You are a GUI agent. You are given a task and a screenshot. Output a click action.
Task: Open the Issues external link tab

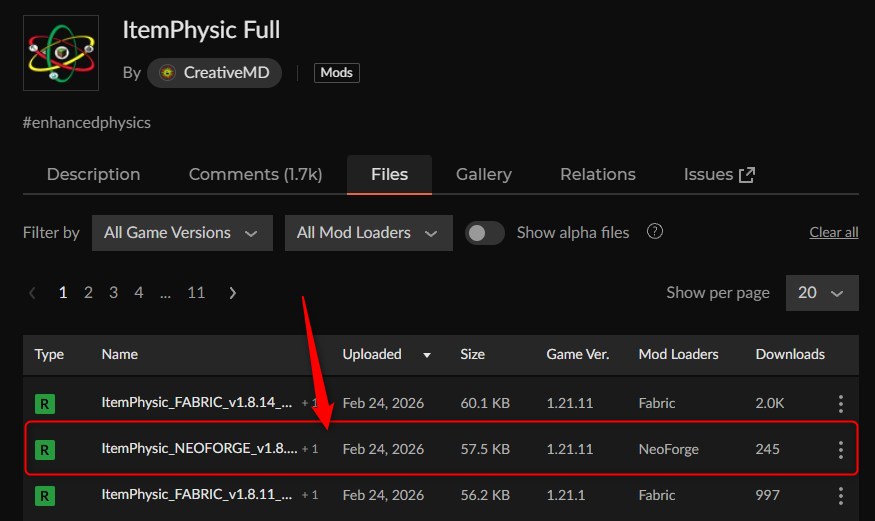tap(719, 174)
